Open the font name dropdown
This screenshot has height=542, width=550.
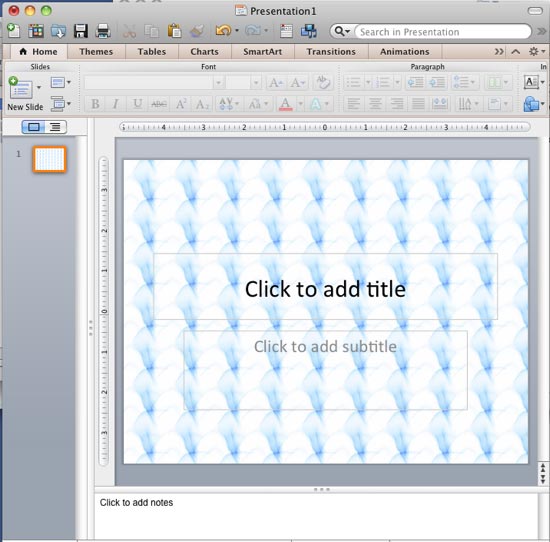pos(219,83)
